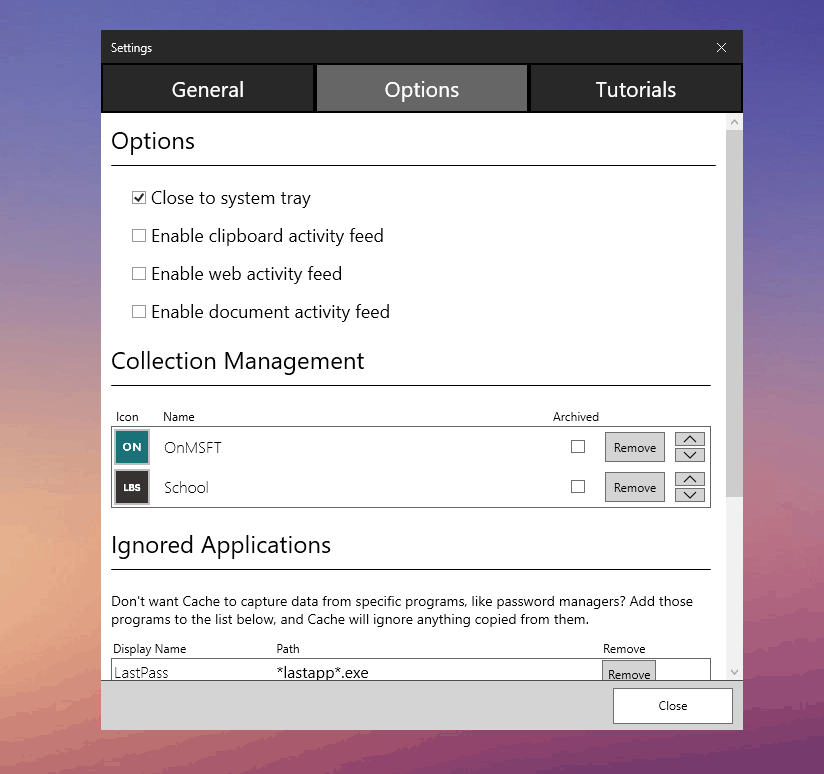The image size is (824, 774).
Task: Remove the OnMSFT collection
Action: [635, 447]
